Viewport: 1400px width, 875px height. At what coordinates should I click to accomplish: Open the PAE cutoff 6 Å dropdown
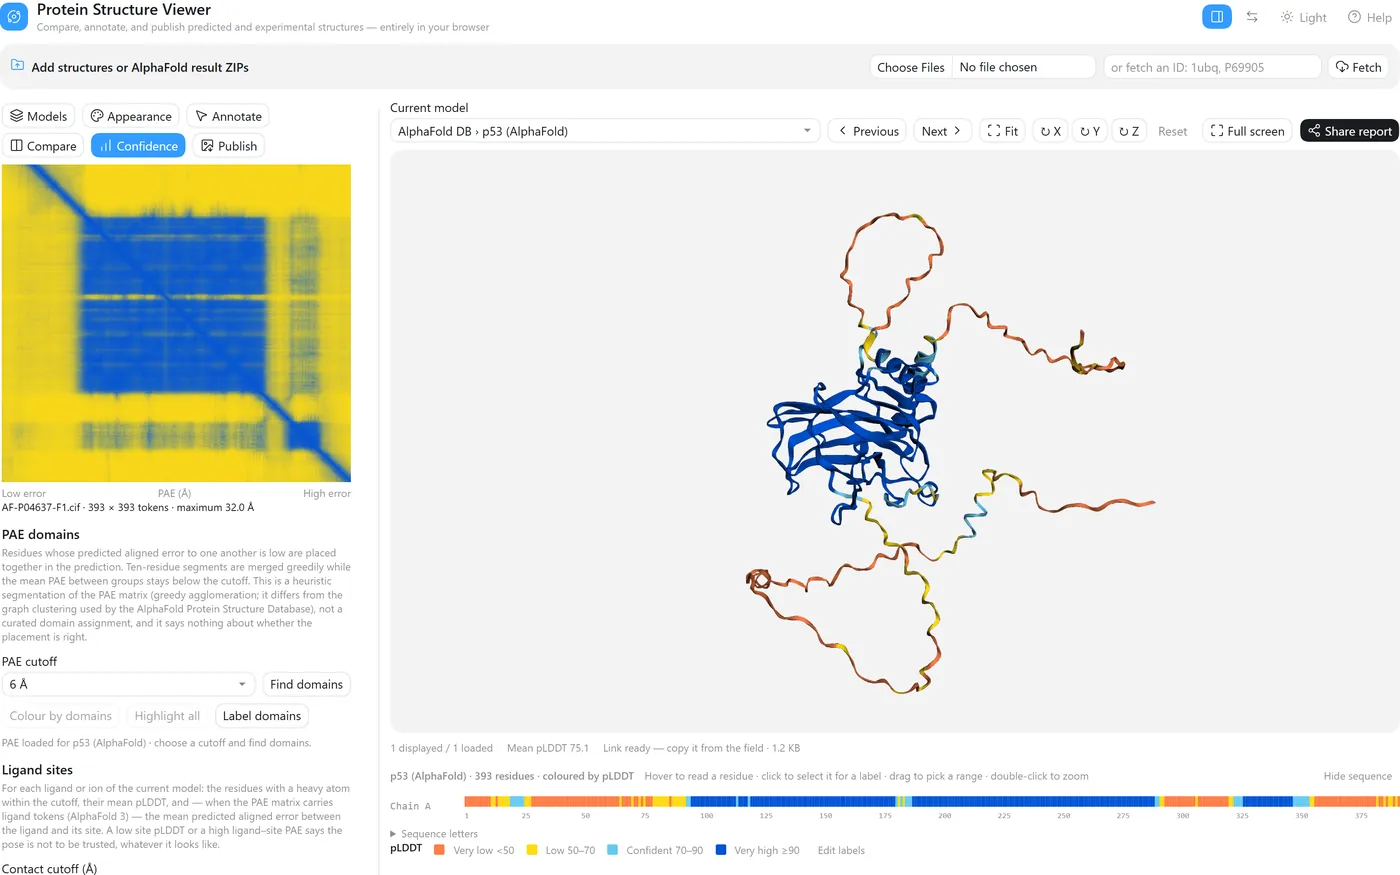[x=127, y=684]
